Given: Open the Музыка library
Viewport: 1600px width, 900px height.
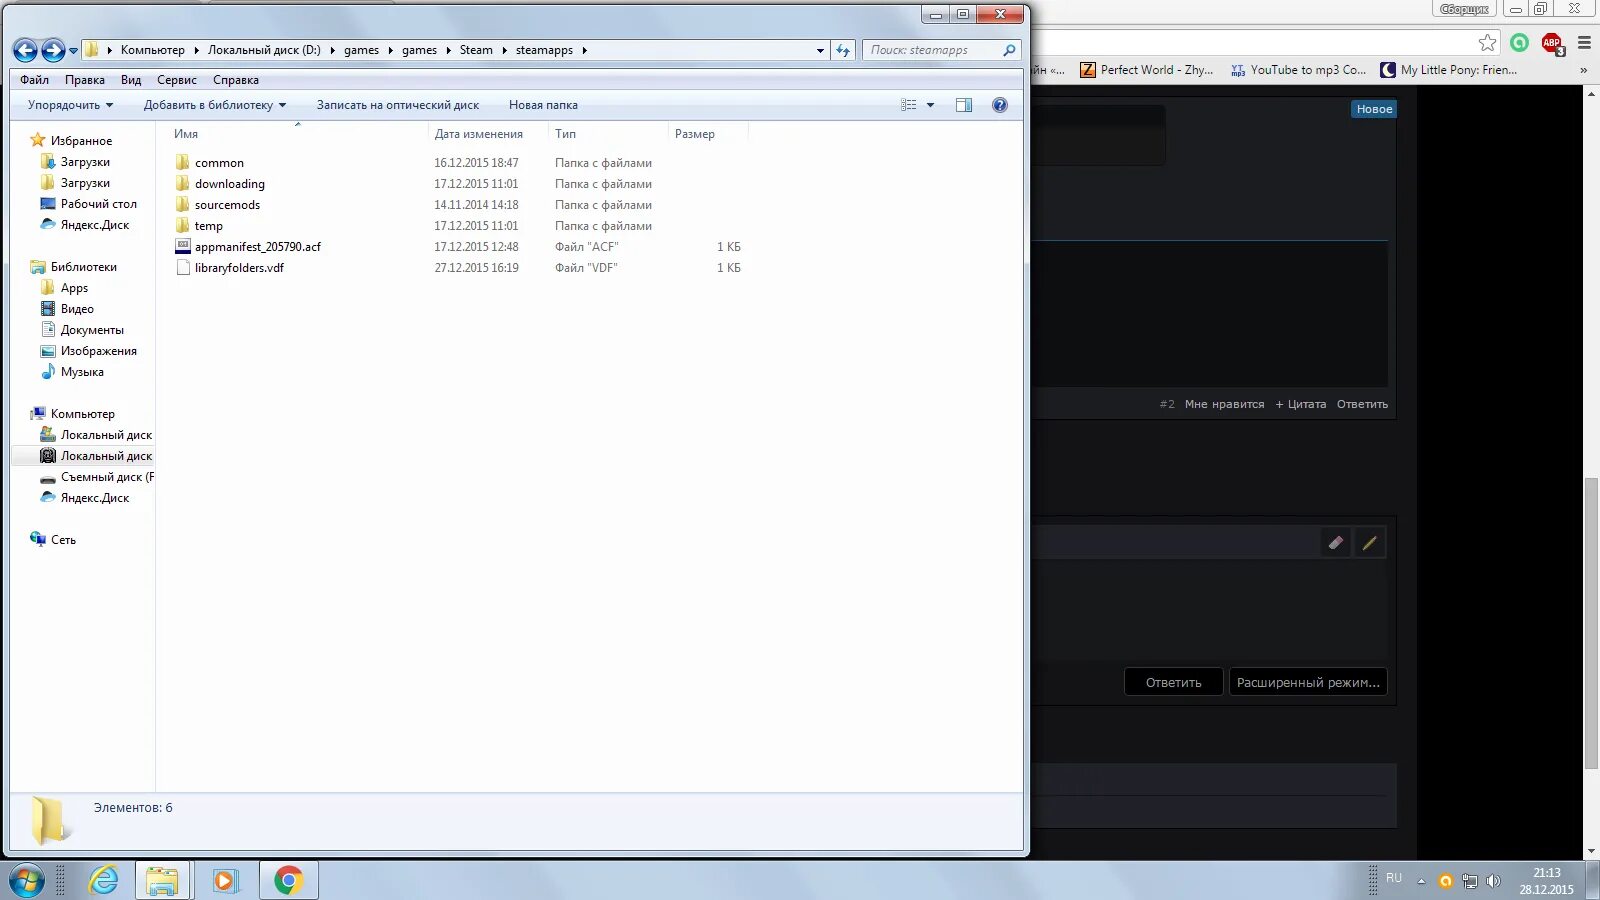Looking at the screenshot, I should tap(82, 372).
